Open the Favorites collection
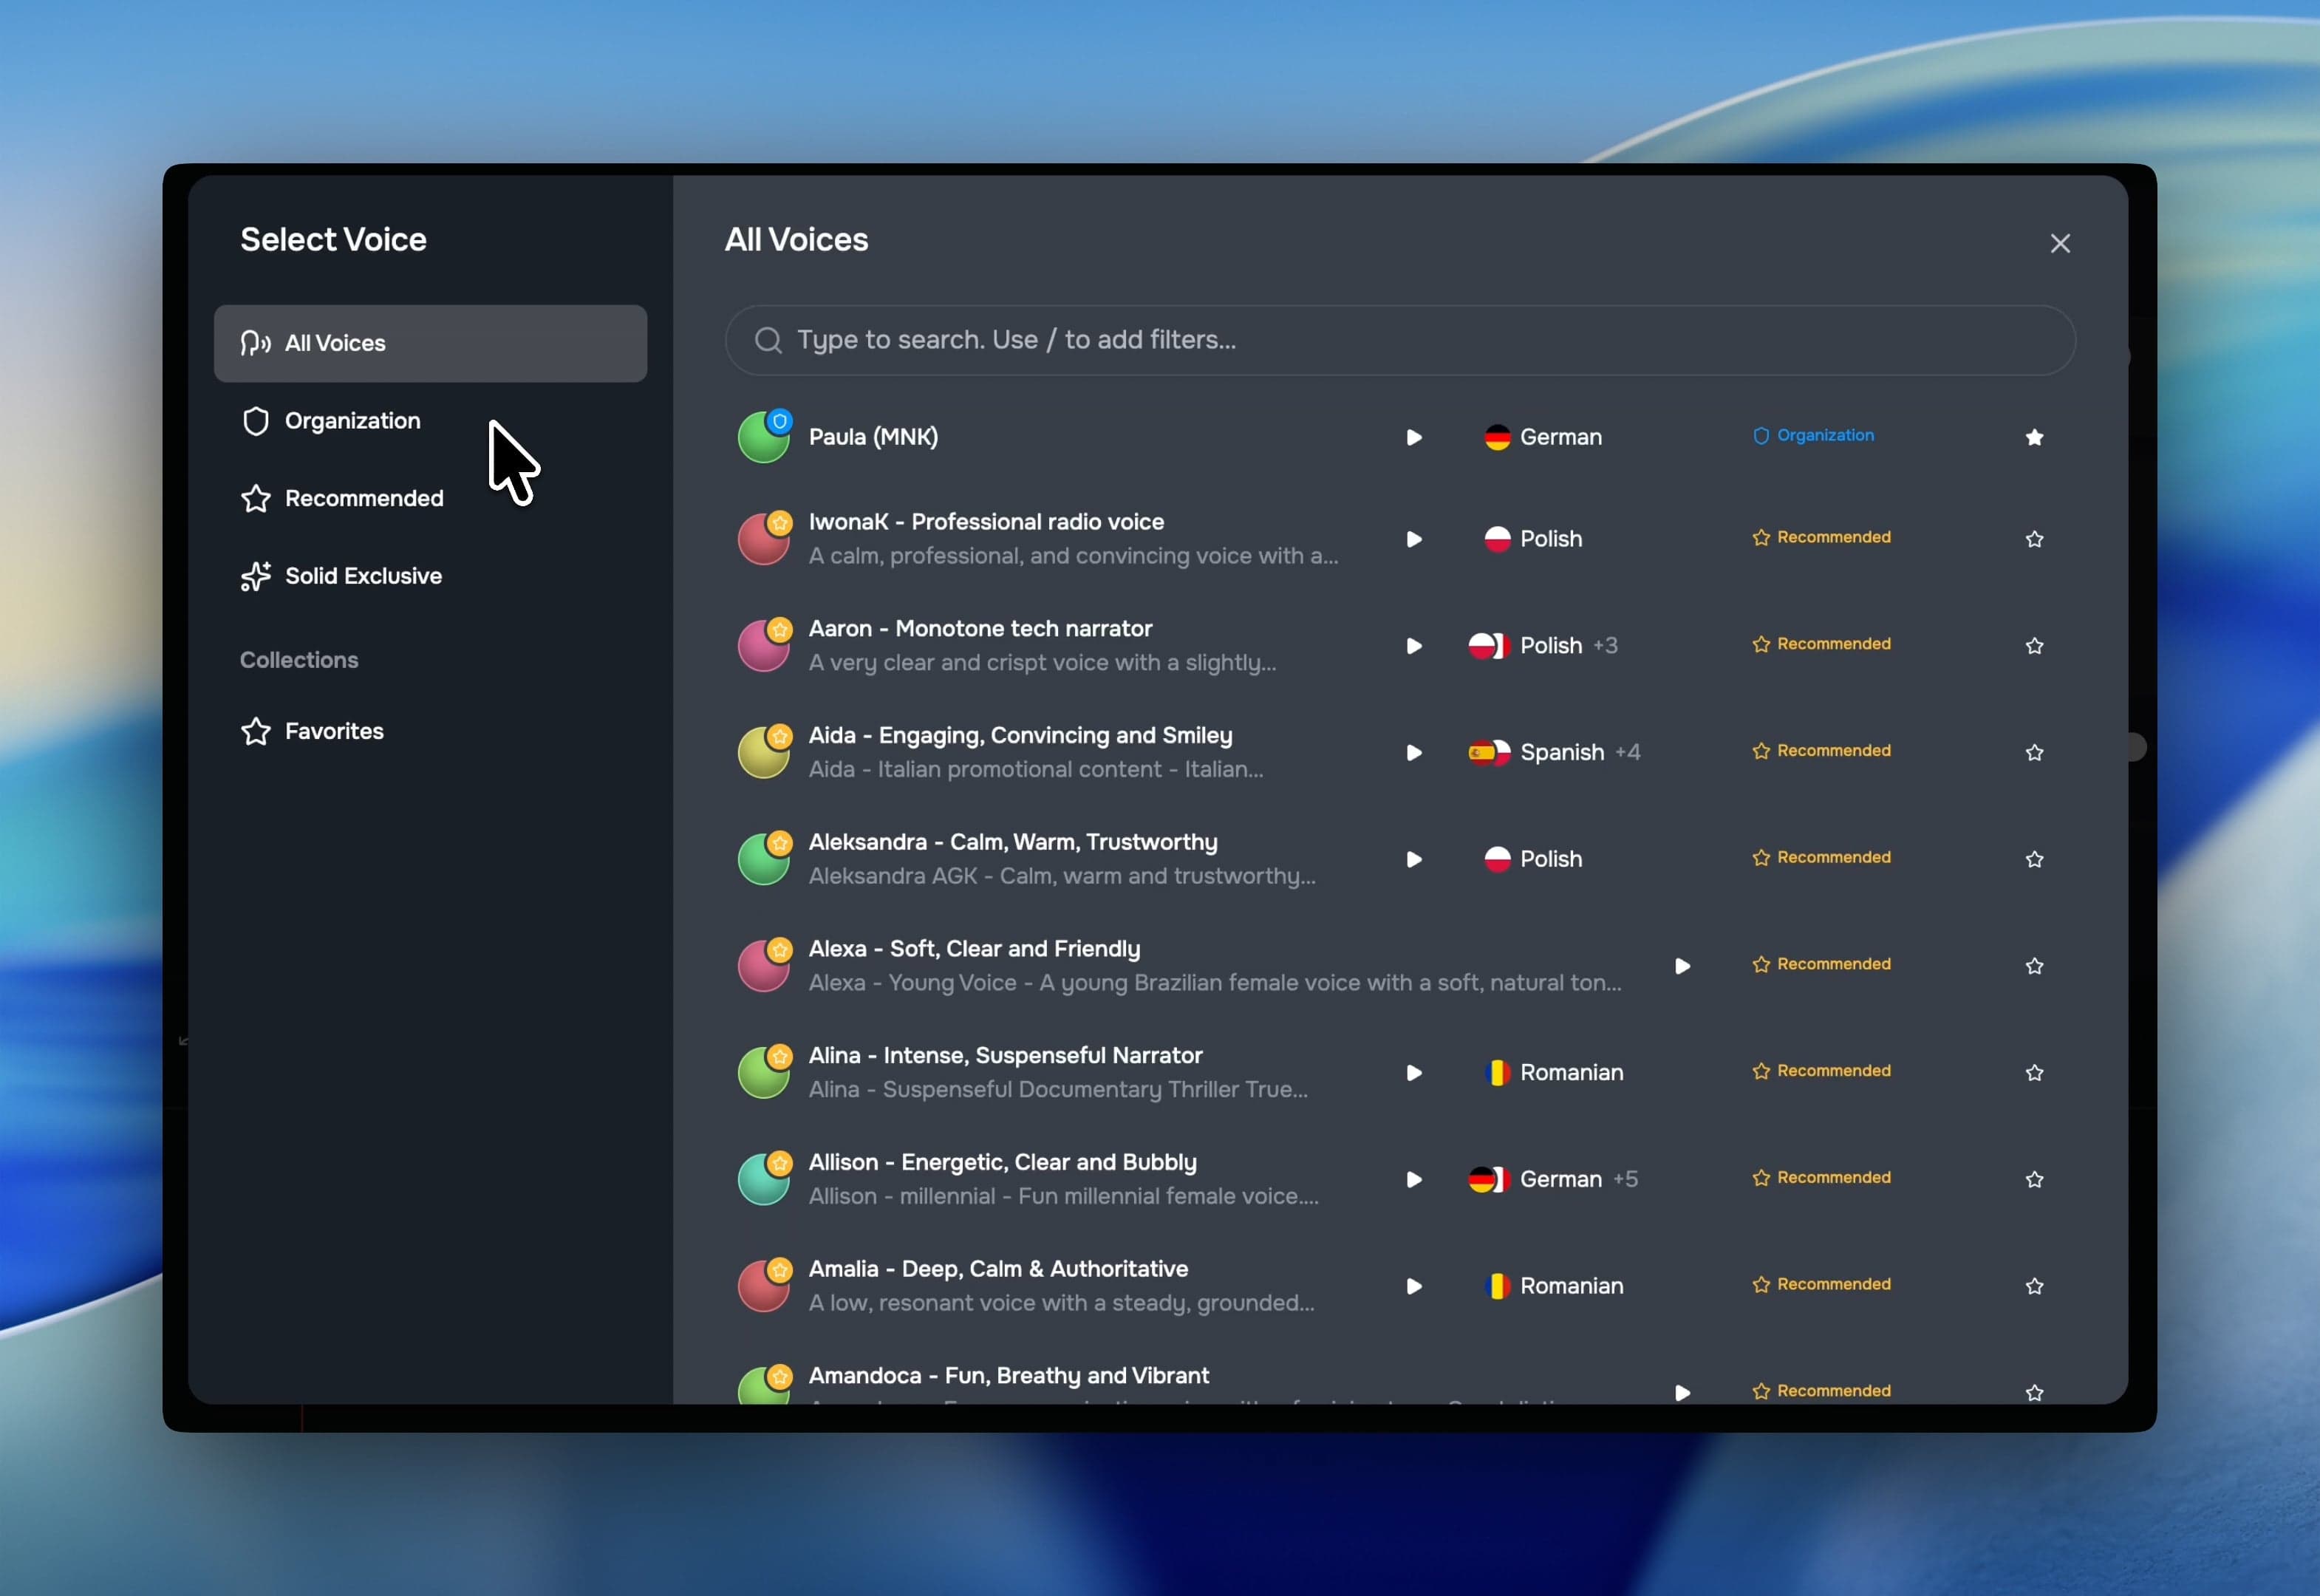Screen dimensions: 2320x1596 click(x=430, y=731)
